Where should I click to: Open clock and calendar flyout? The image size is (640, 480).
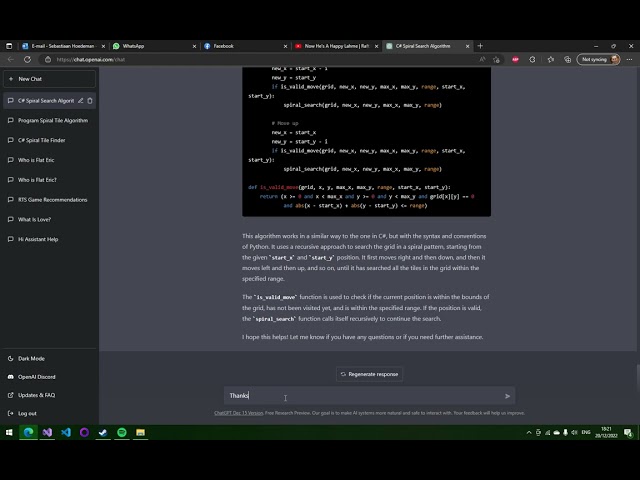pos(606,432)
